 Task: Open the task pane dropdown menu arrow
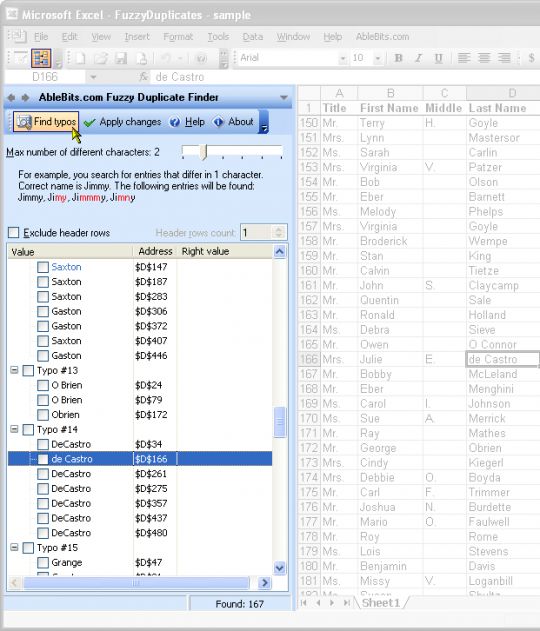284,97
